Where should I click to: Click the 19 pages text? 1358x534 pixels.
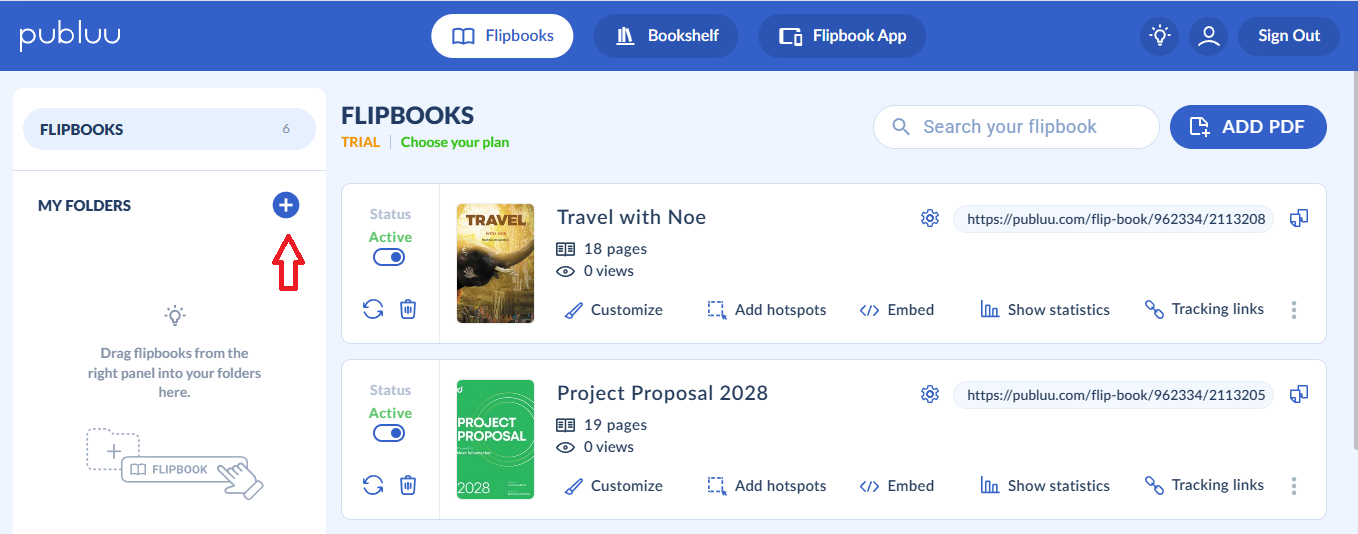(x=615, y=424)
